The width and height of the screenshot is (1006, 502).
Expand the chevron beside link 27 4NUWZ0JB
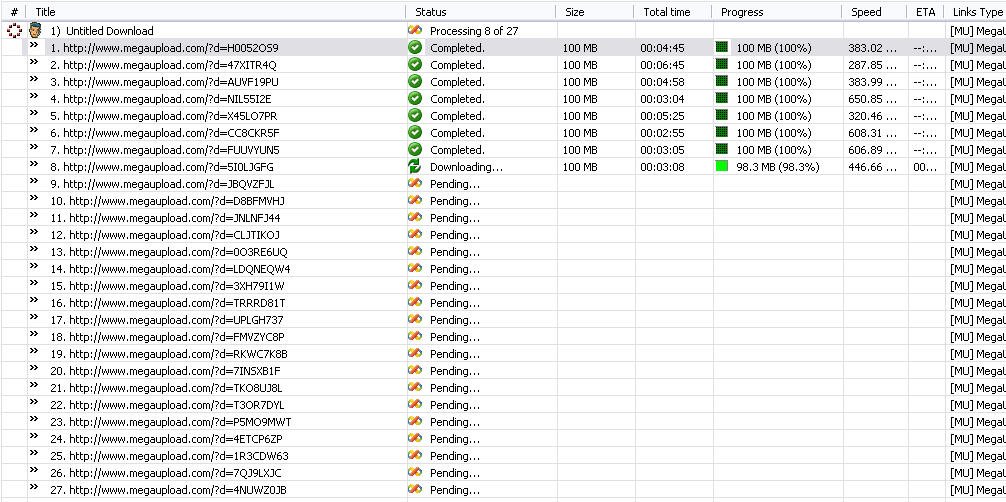coord(34,487)
